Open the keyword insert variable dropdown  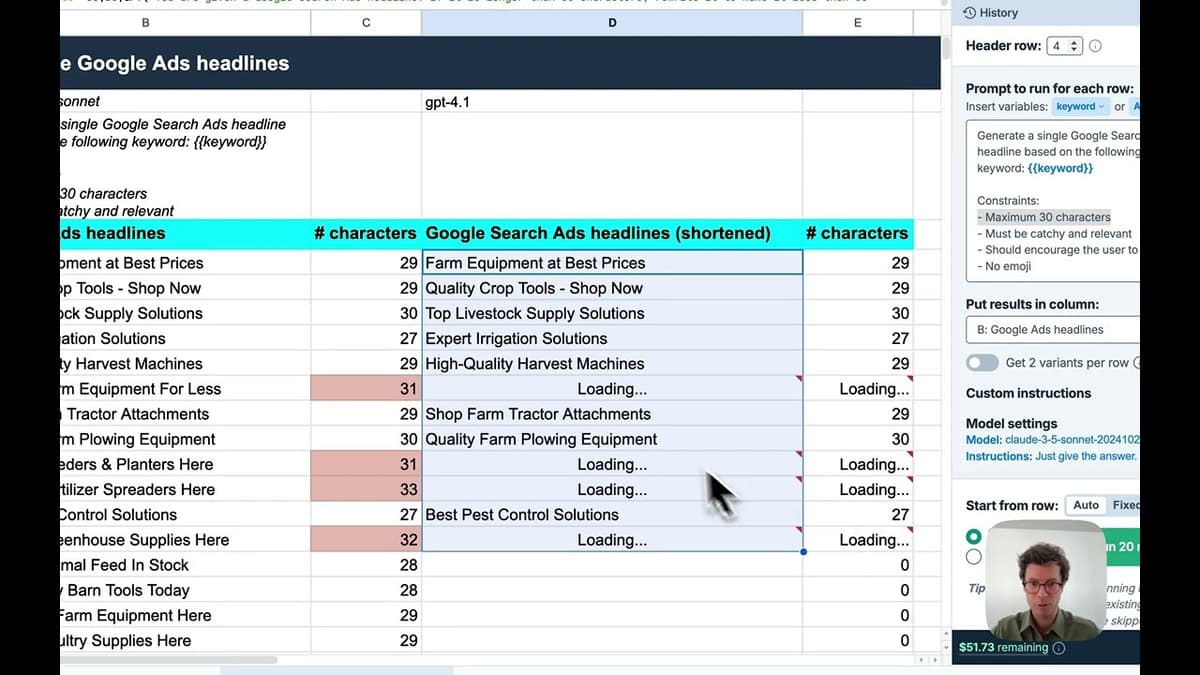[x=1079, y=106]
